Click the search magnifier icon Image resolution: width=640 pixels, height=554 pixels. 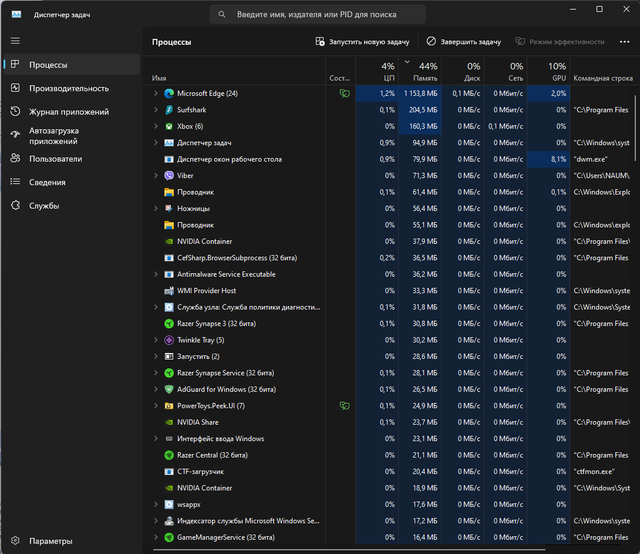[x=222, y=14]
